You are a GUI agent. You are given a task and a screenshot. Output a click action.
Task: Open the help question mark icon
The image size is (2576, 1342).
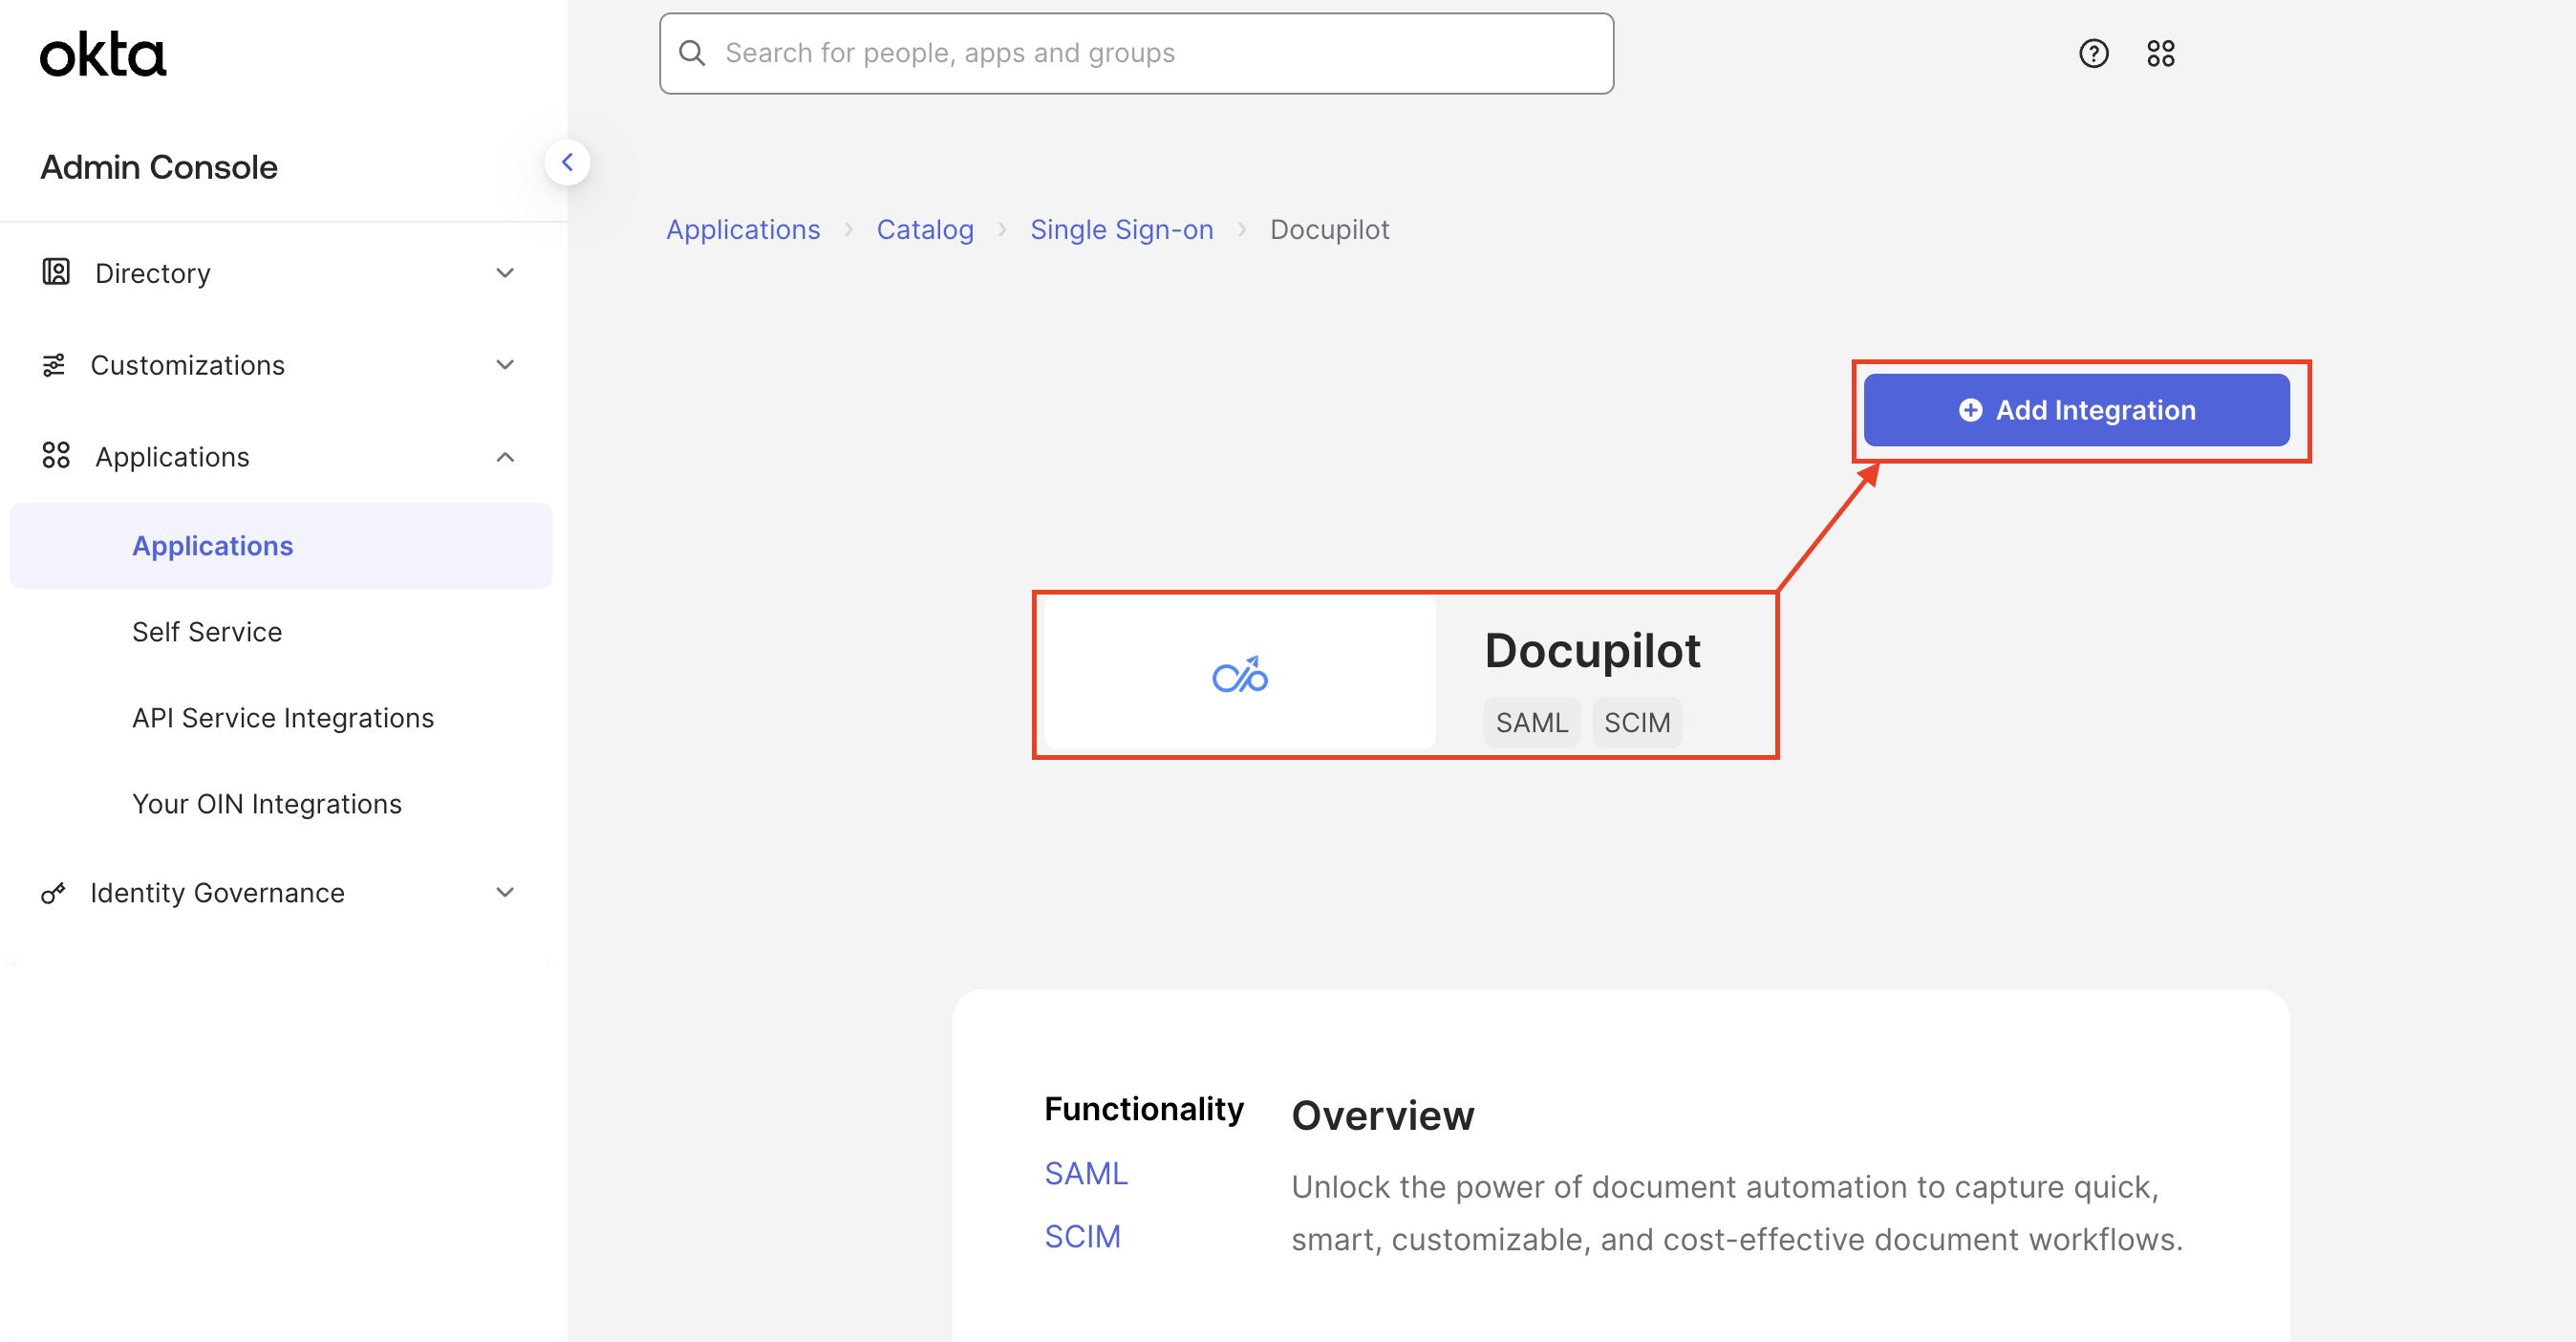pyautogui.click(x=2093, y=53)
